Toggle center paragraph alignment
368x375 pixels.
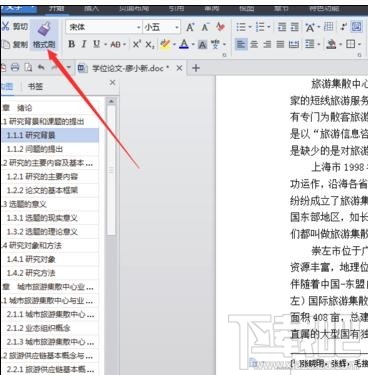click(254, 44)
